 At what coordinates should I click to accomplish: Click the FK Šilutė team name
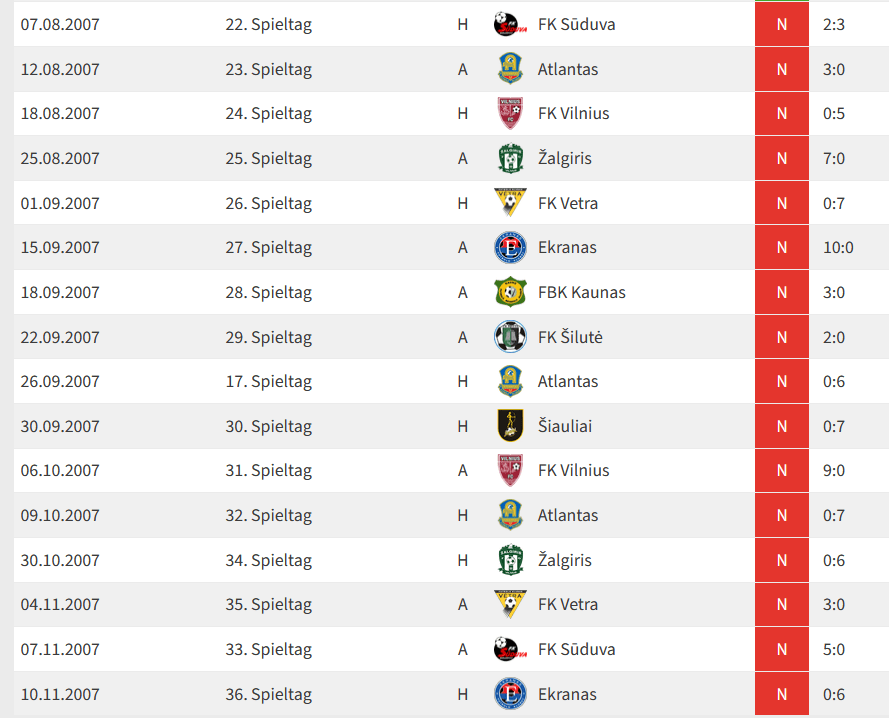pos(570,337)
